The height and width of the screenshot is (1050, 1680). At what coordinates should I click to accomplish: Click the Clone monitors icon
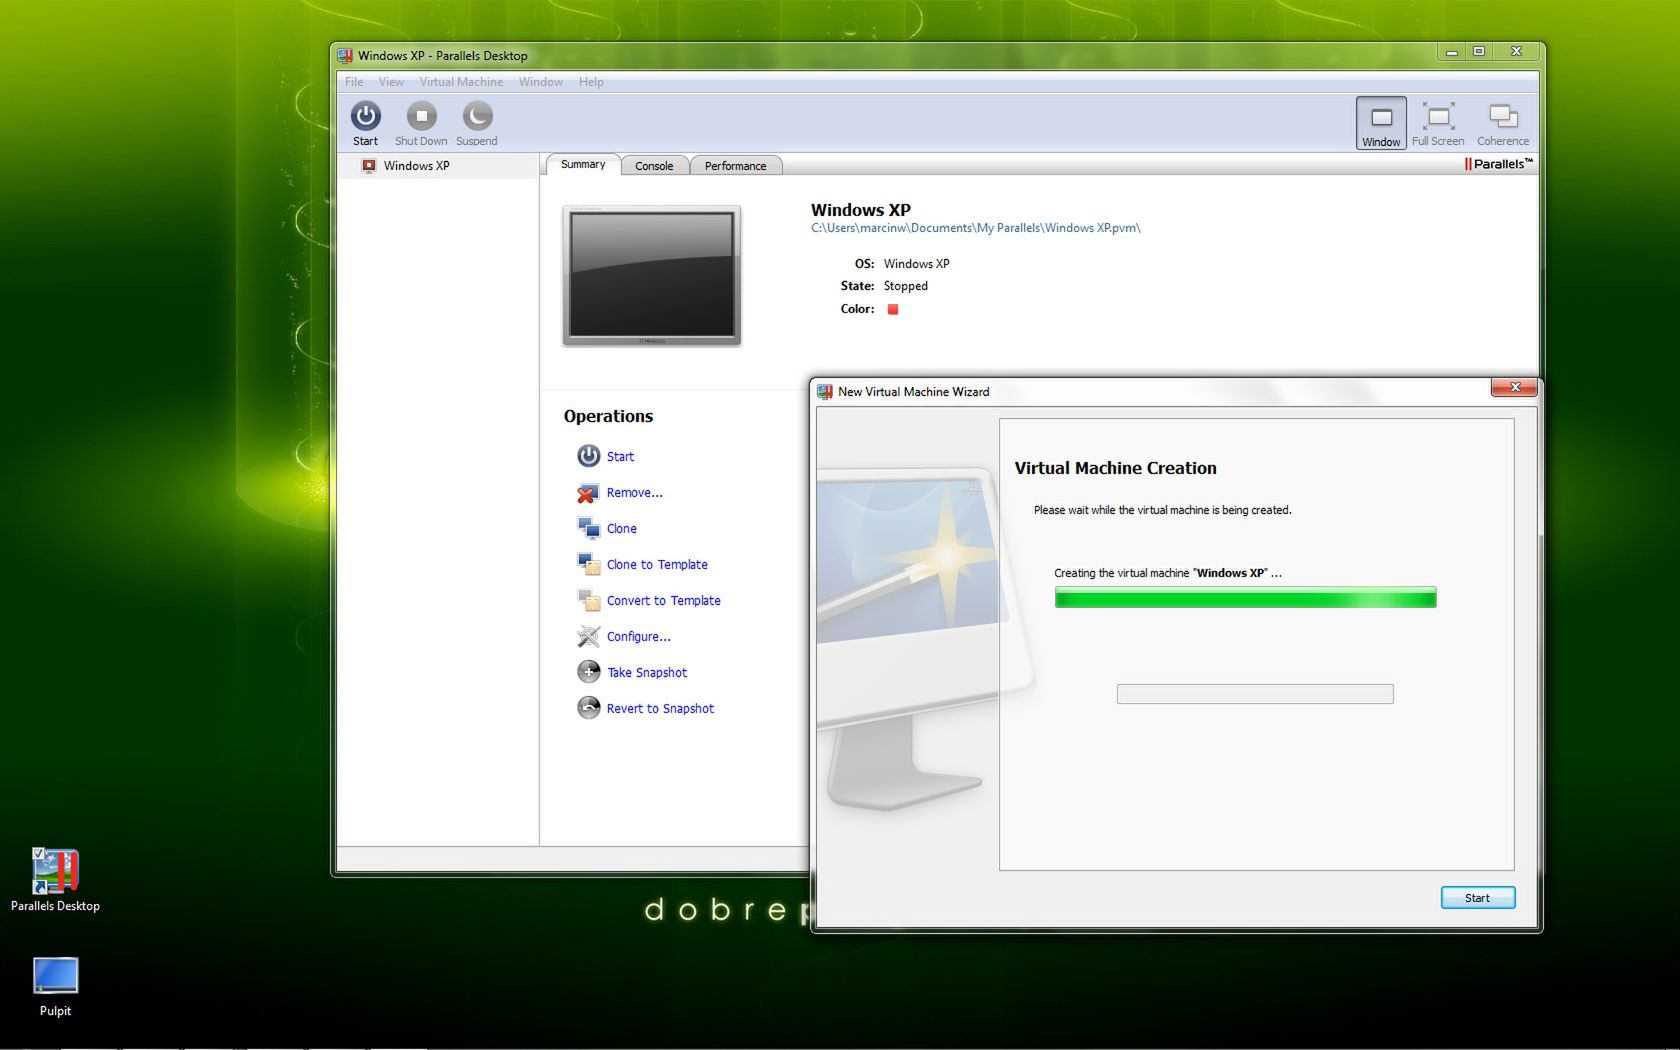click(588, 528)
